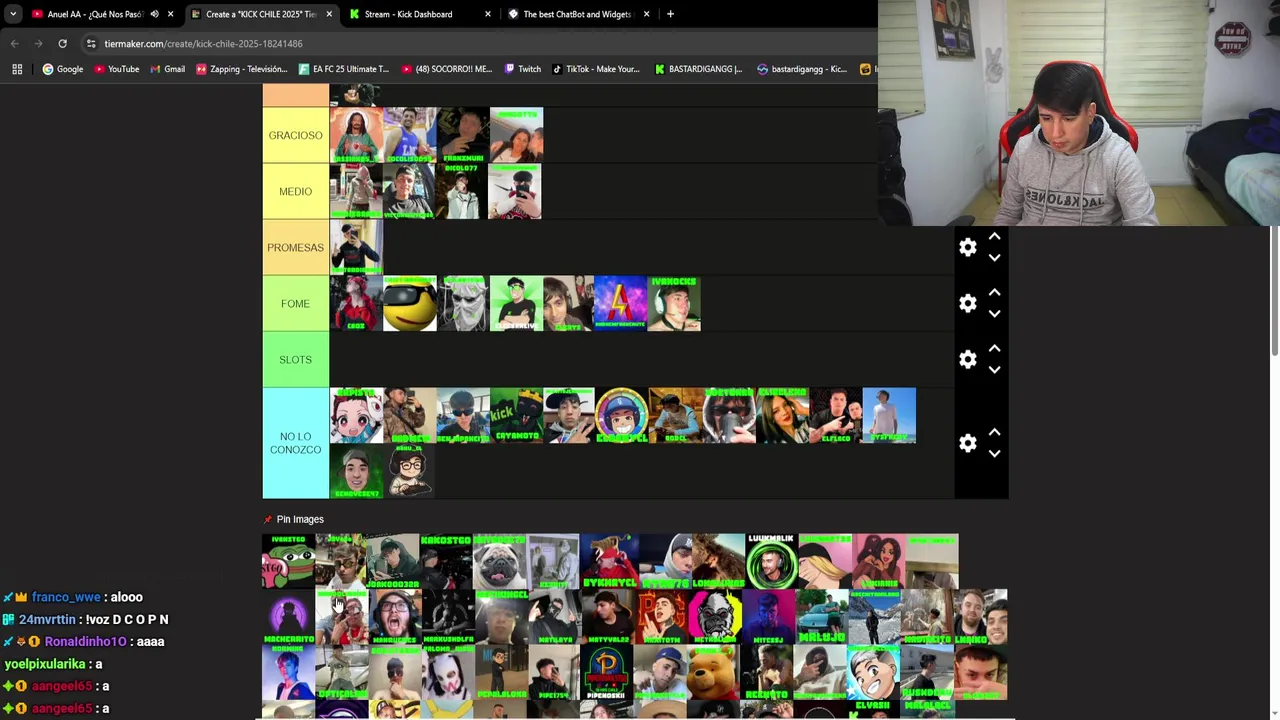Open the Chrome apps grid bookmark
The width and height of the screenshot is (1280, 720).
[x=17, y=69]
